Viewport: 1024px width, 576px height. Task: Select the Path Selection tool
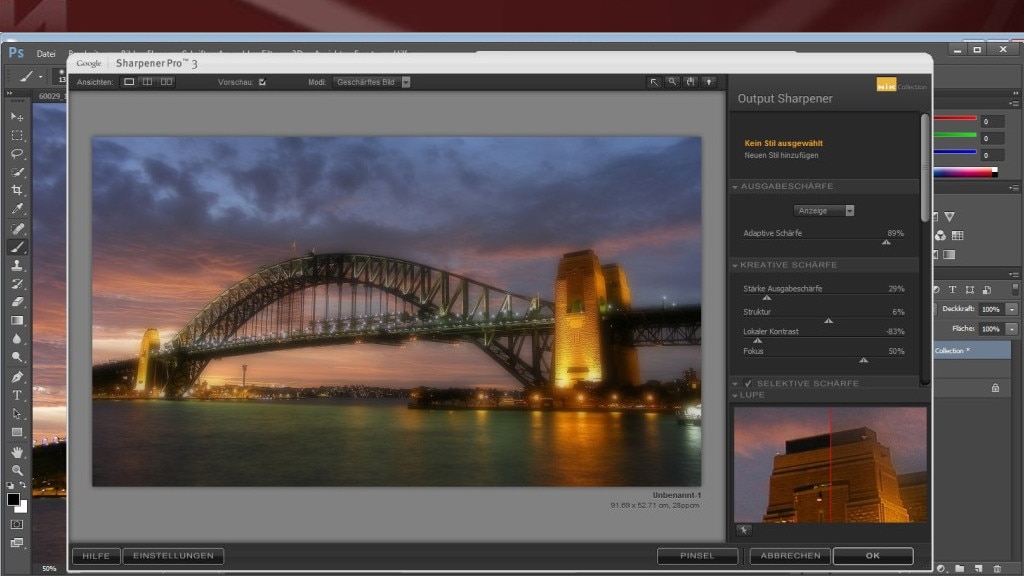click(x=17, y=413)
